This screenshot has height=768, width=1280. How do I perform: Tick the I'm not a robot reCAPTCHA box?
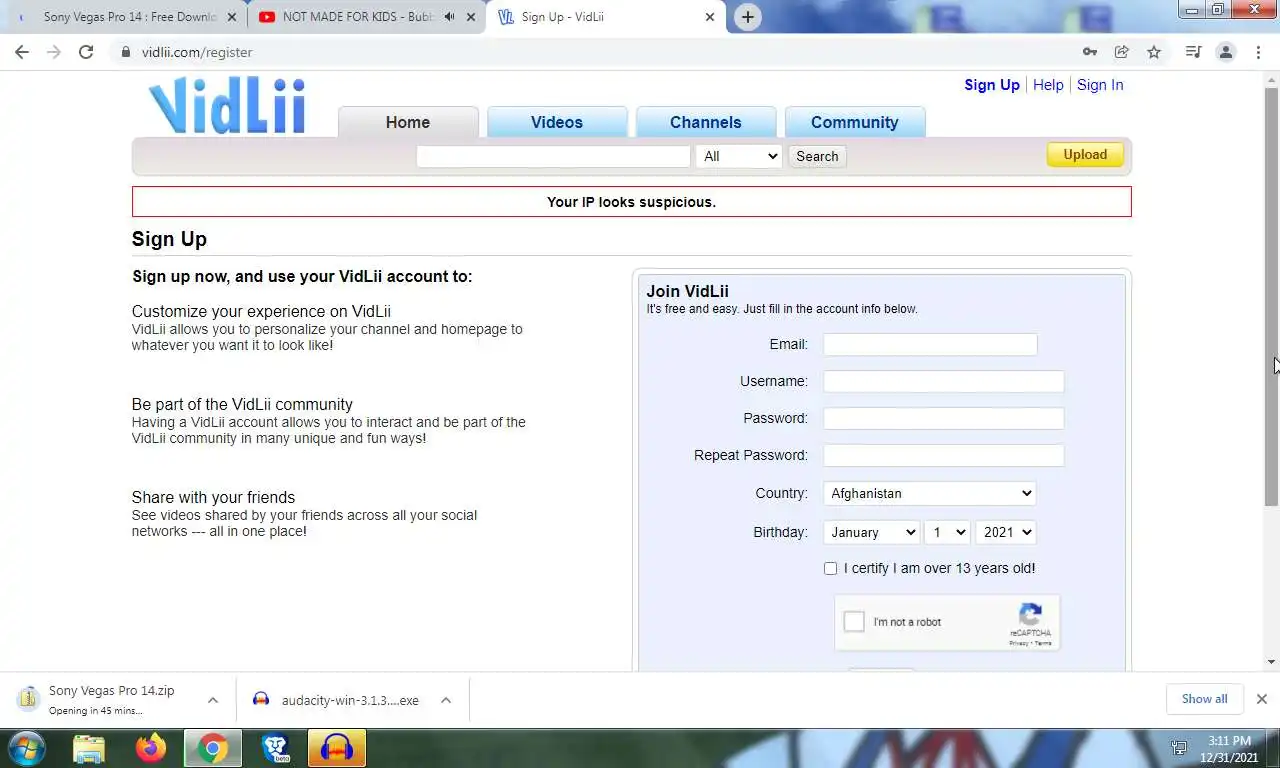tap(854, 622)
